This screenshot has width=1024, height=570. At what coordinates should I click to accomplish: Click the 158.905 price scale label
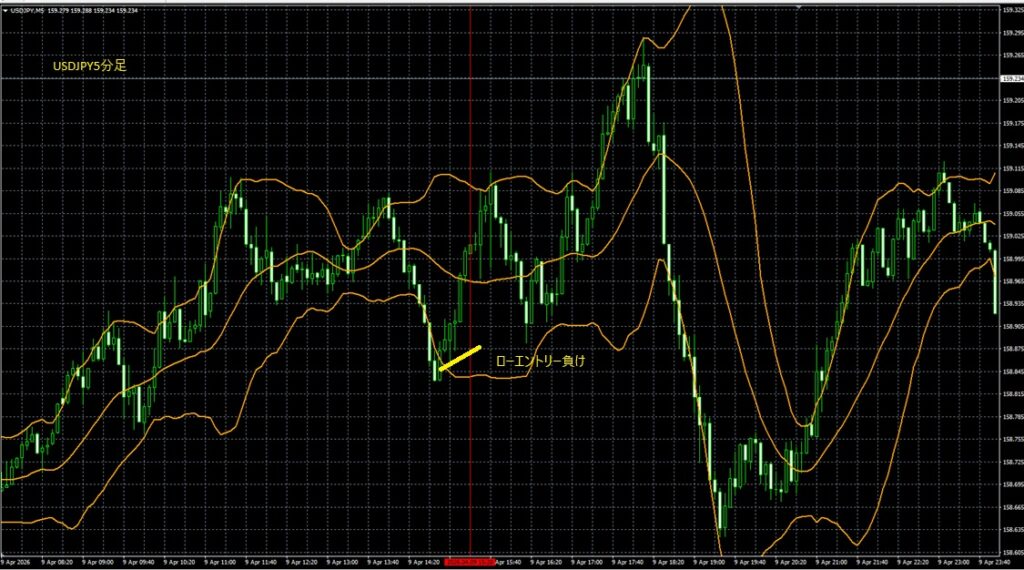click(1012, 326)
